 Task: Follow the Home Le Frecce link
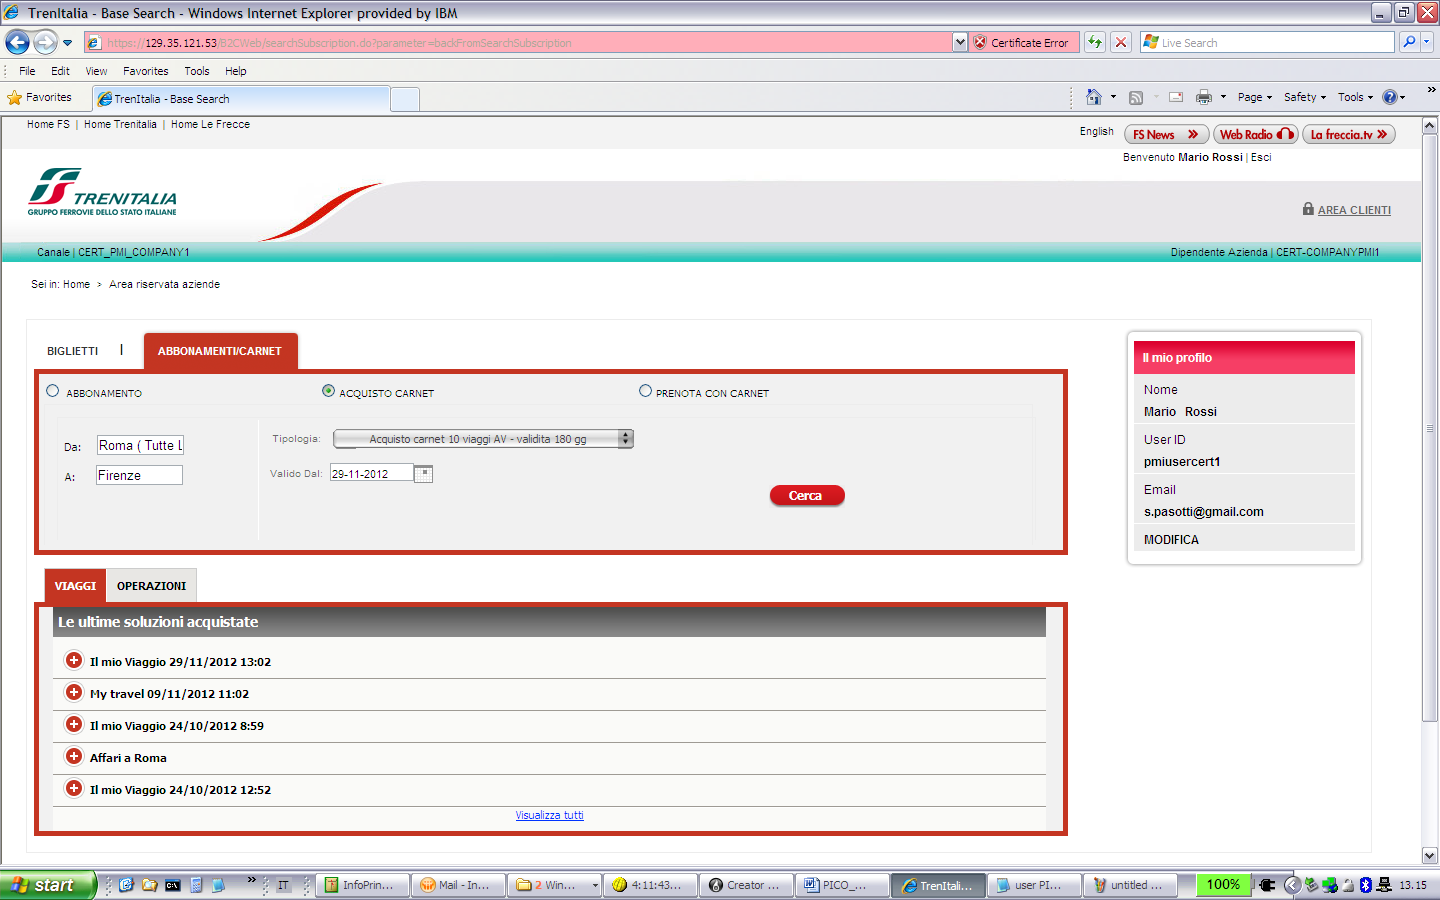(210, 124)
